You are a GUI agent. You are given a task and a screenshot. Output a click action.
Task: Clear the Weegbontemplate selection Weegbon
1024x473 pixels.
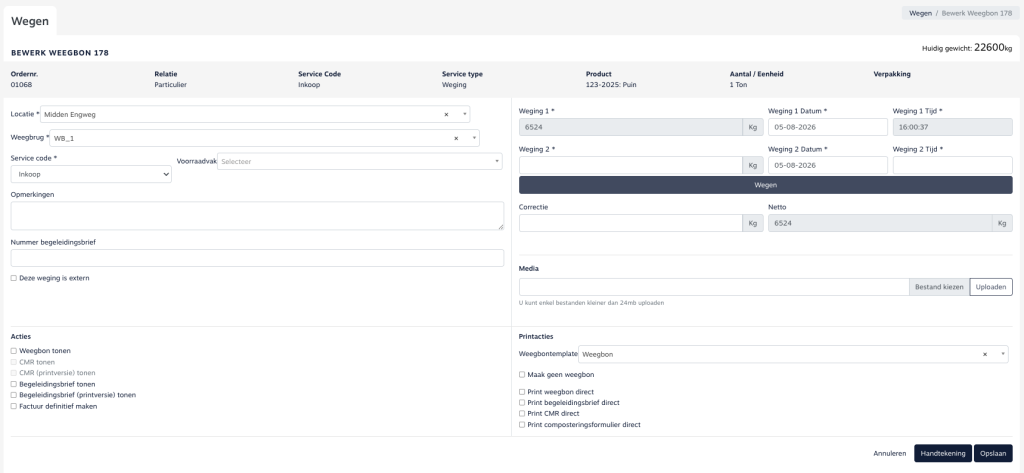984,354
